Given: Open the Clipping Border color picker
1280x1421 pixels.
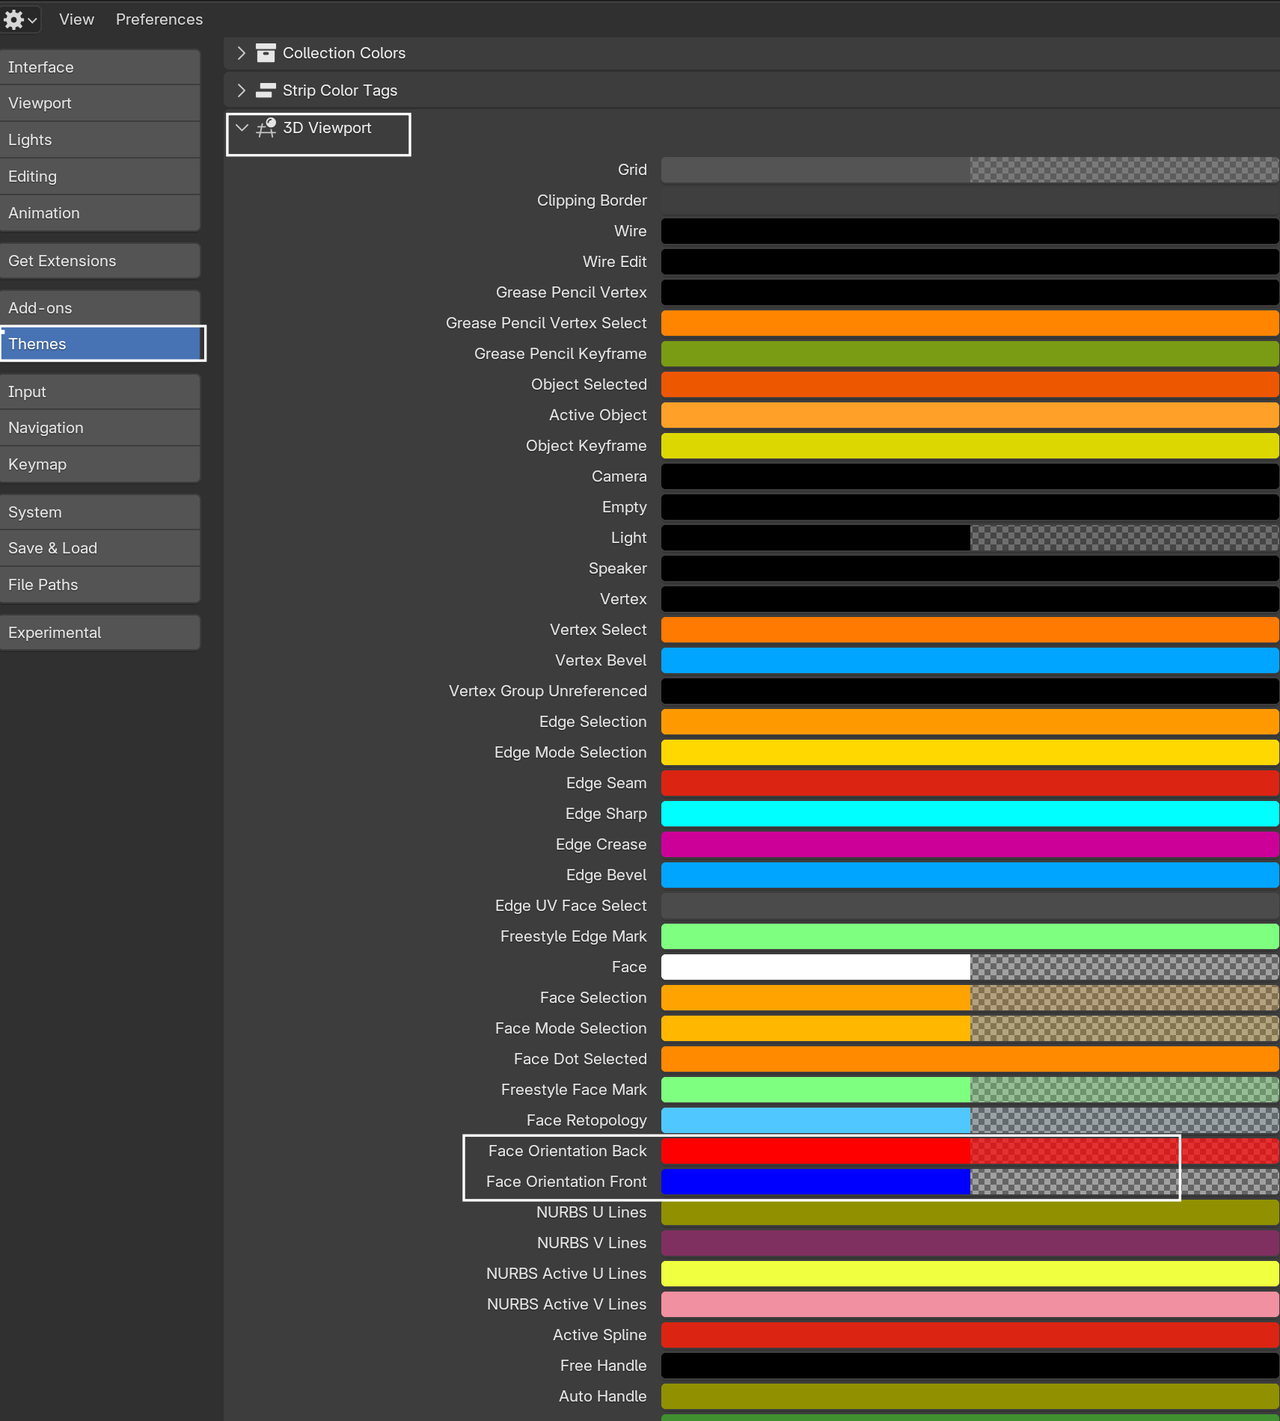Looking at the screenshot, I should [970, 201].
